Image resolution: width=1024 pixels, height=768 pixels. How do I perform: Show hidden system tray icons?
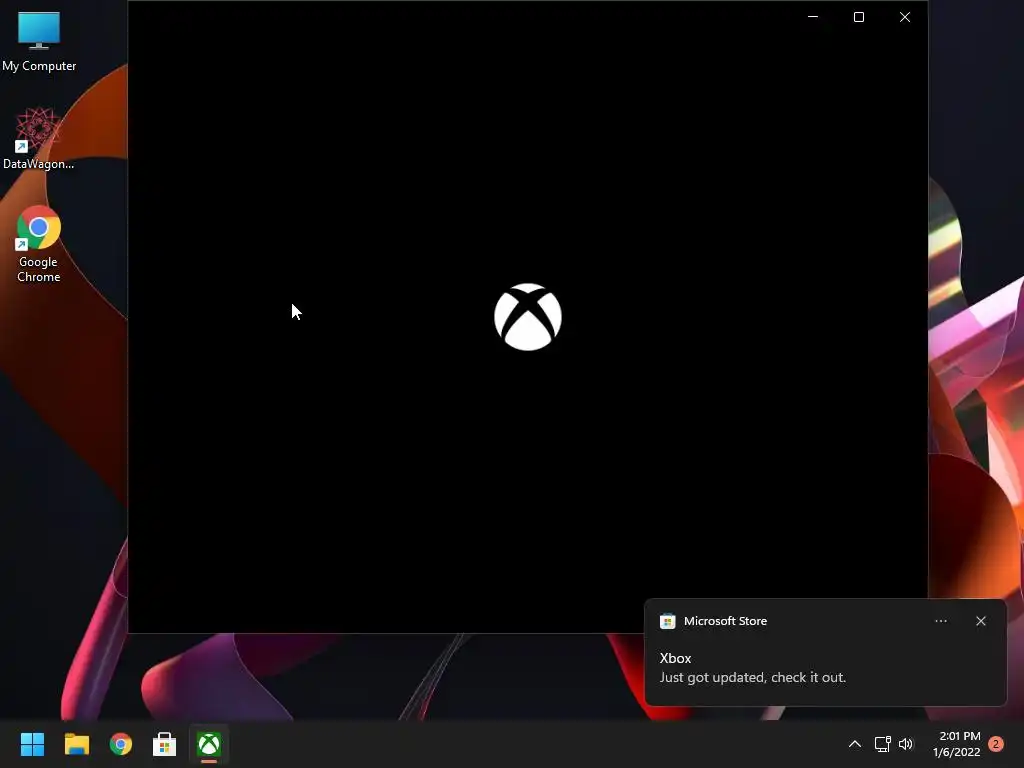pyautogui.click(x=854, y=744)
